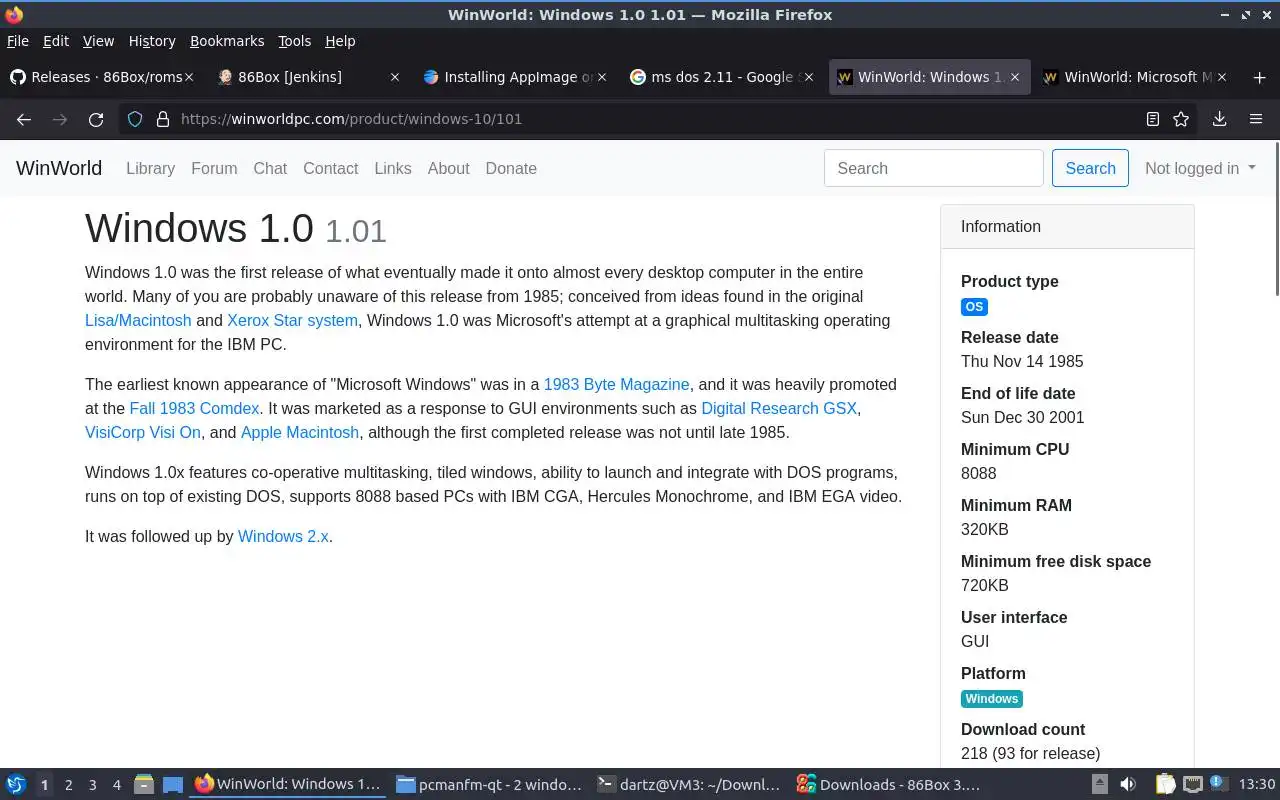Screen dimensions: 1280x800
Task: Open the Links nav link
Action: click(393, 168)
